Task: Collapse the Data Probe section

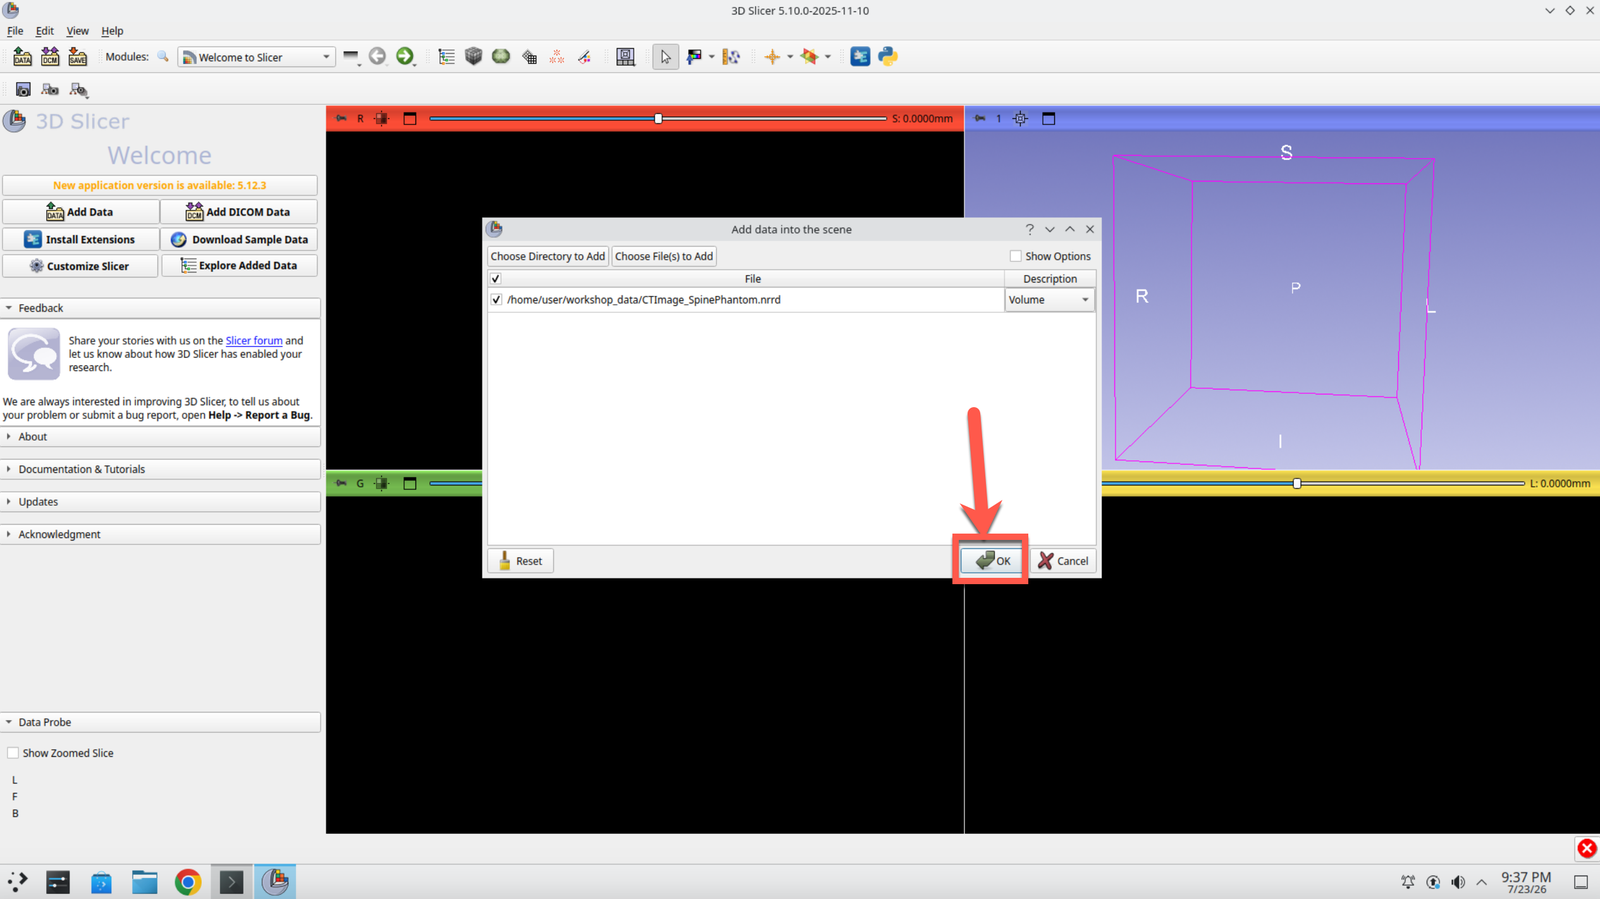Action: tap(160, 722)
